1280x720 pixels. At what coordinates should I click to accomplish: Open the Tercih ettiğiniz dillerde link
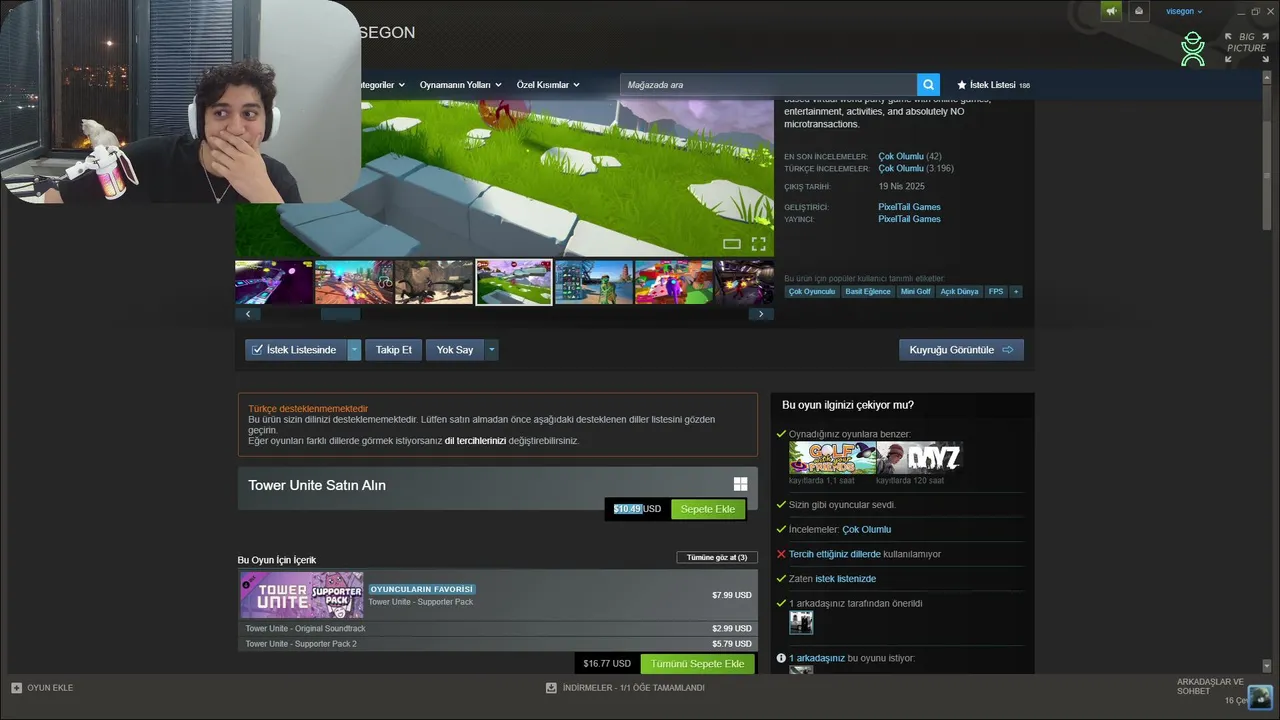[x=835, y=554]
